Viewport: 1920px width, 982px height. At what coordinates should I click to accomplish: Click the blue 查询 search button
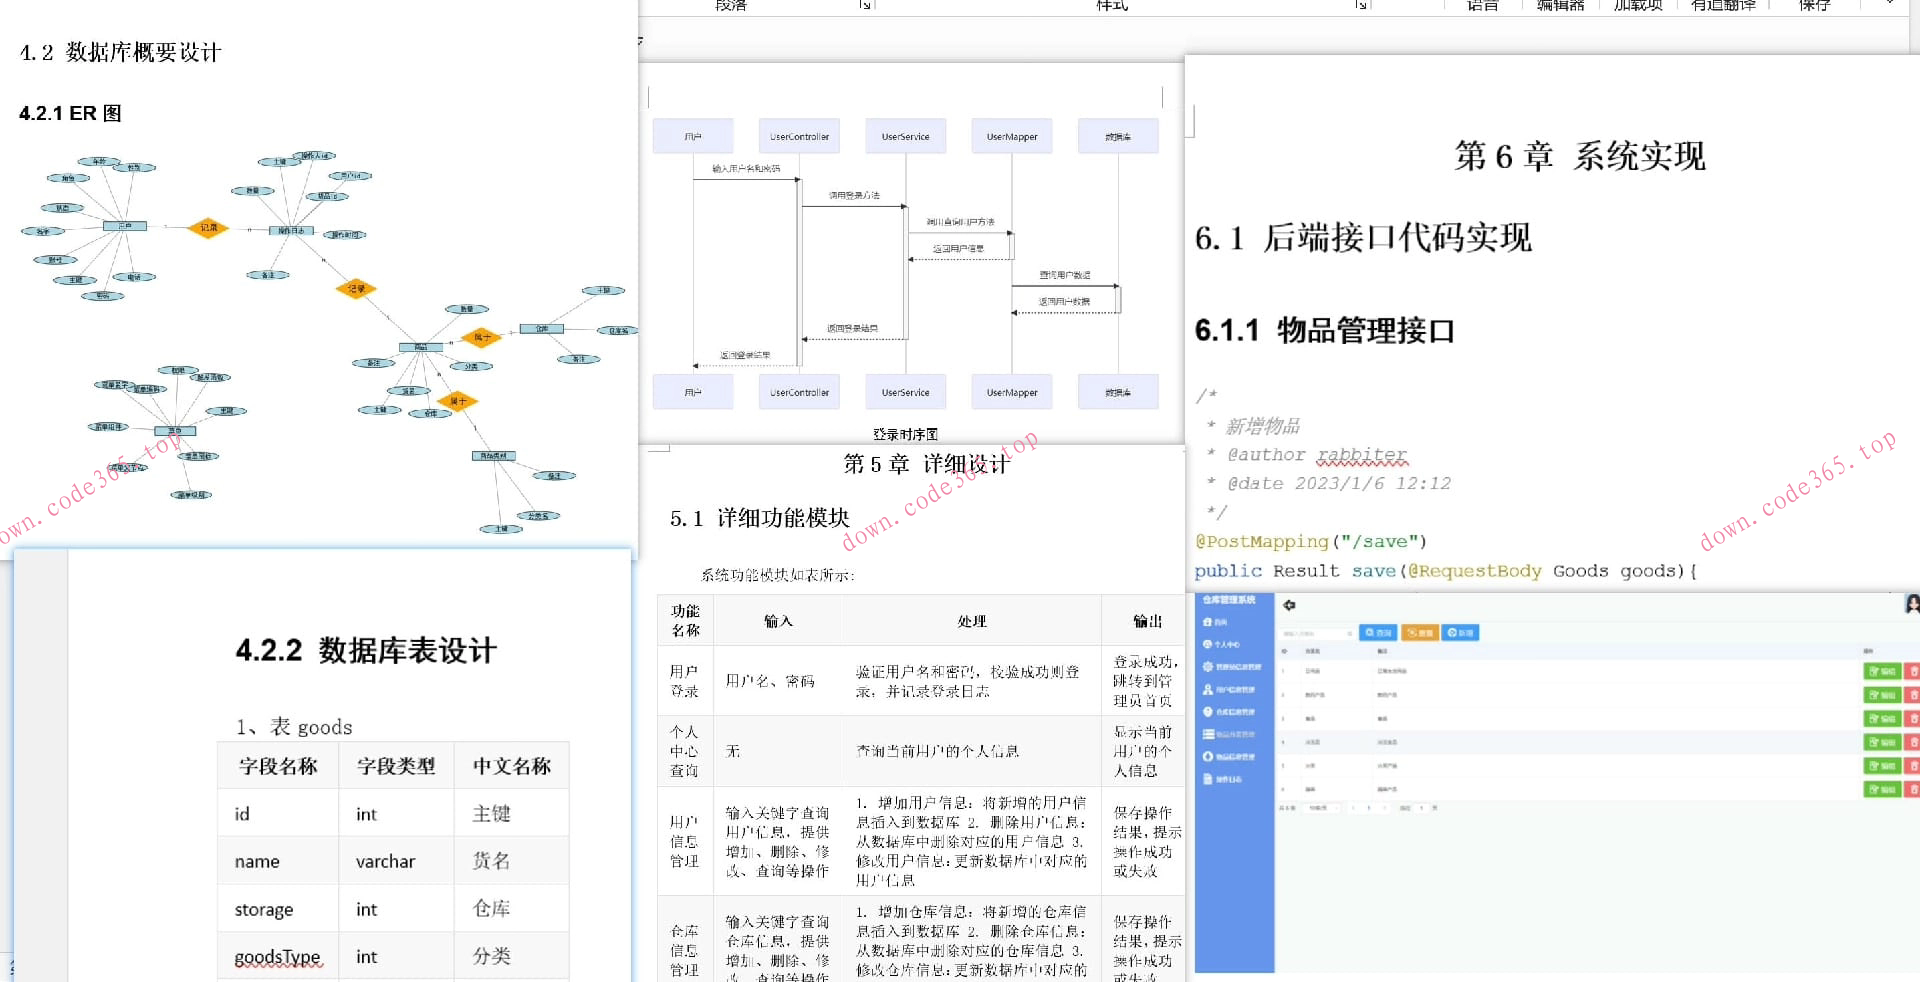click(x=1378, y=633)
